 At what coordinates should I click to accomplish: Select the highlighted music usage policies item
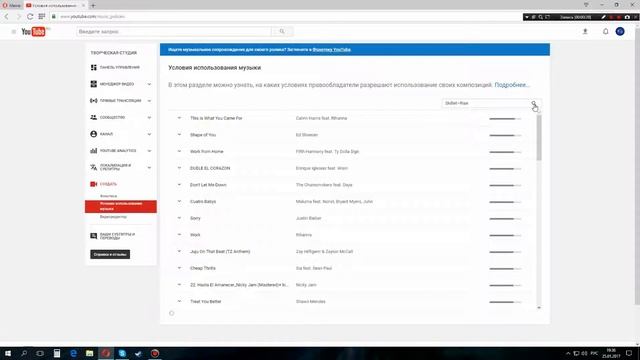click(x=121, y=206)
